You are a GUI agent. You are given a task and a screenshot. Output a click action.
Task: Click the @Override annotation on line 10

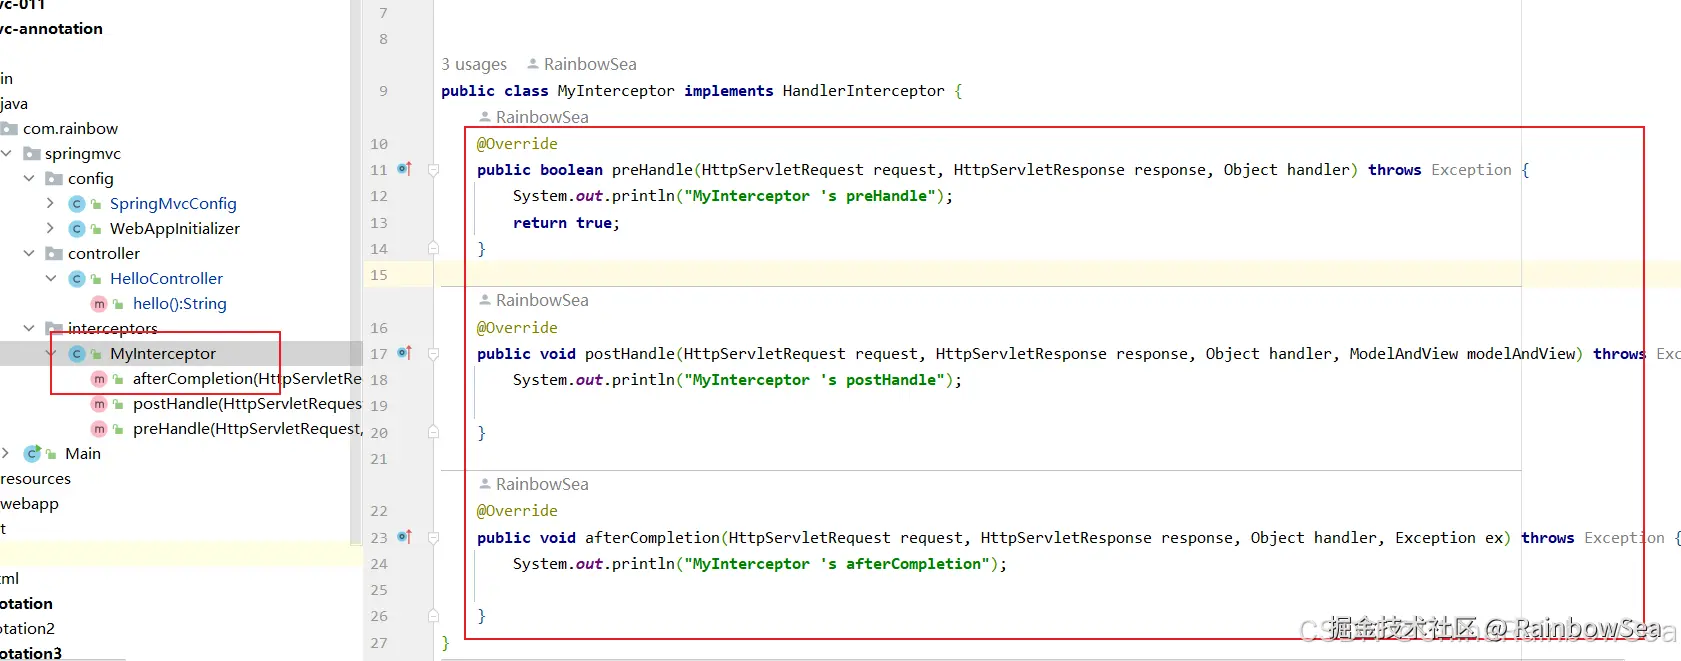tap(517, 144)
